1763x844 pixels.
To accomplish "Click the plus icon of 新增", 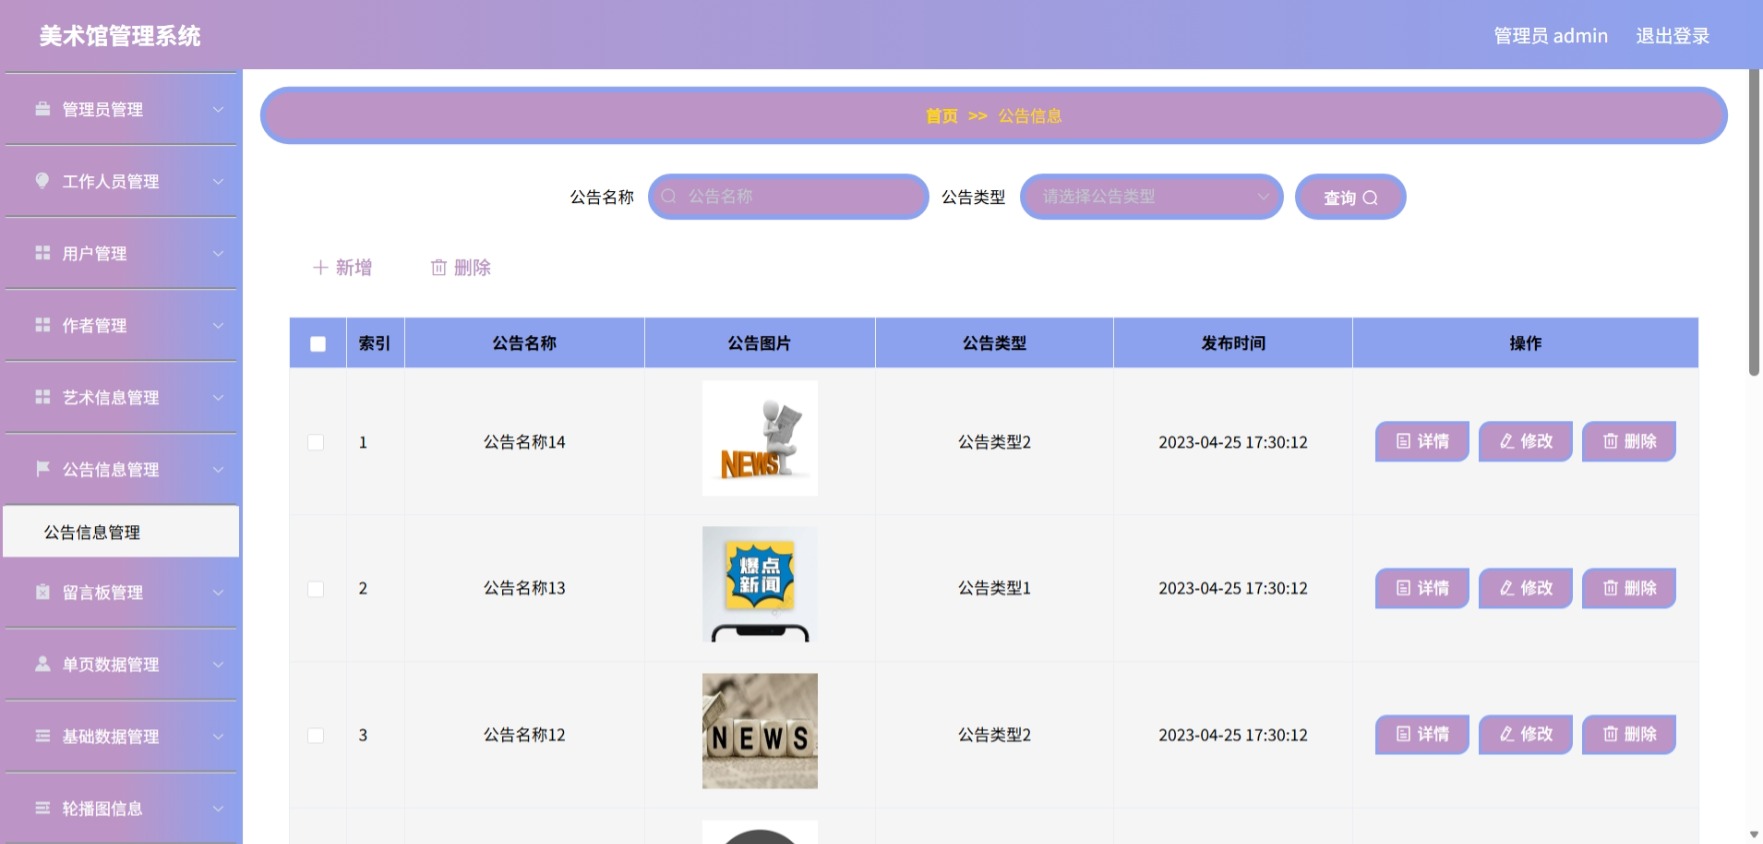I will [x=320, y=268].
